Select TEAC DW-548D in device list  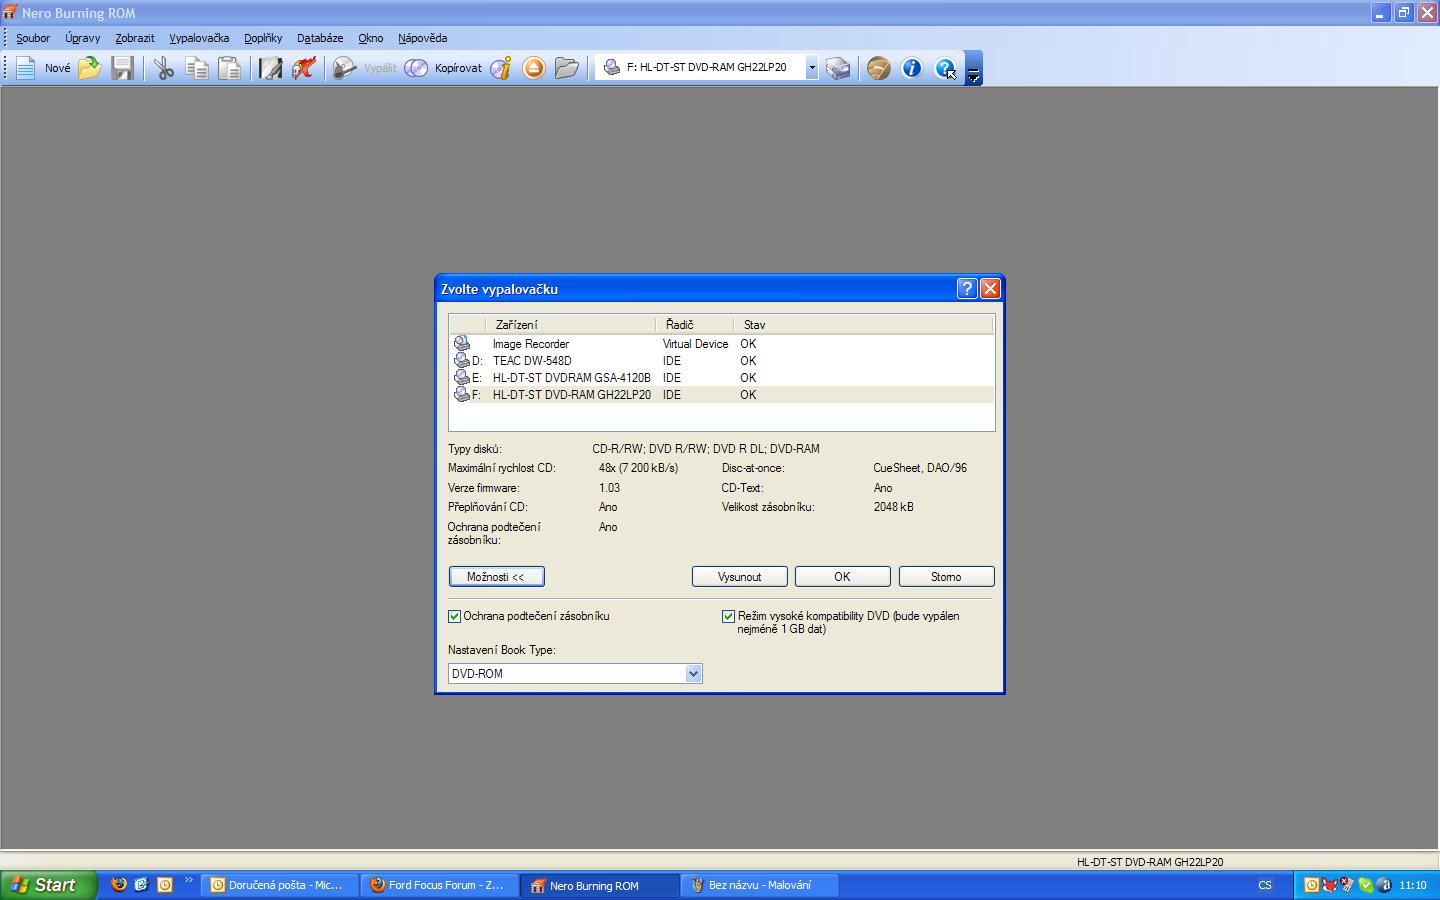pyautogui.click(x=532, y=361)
